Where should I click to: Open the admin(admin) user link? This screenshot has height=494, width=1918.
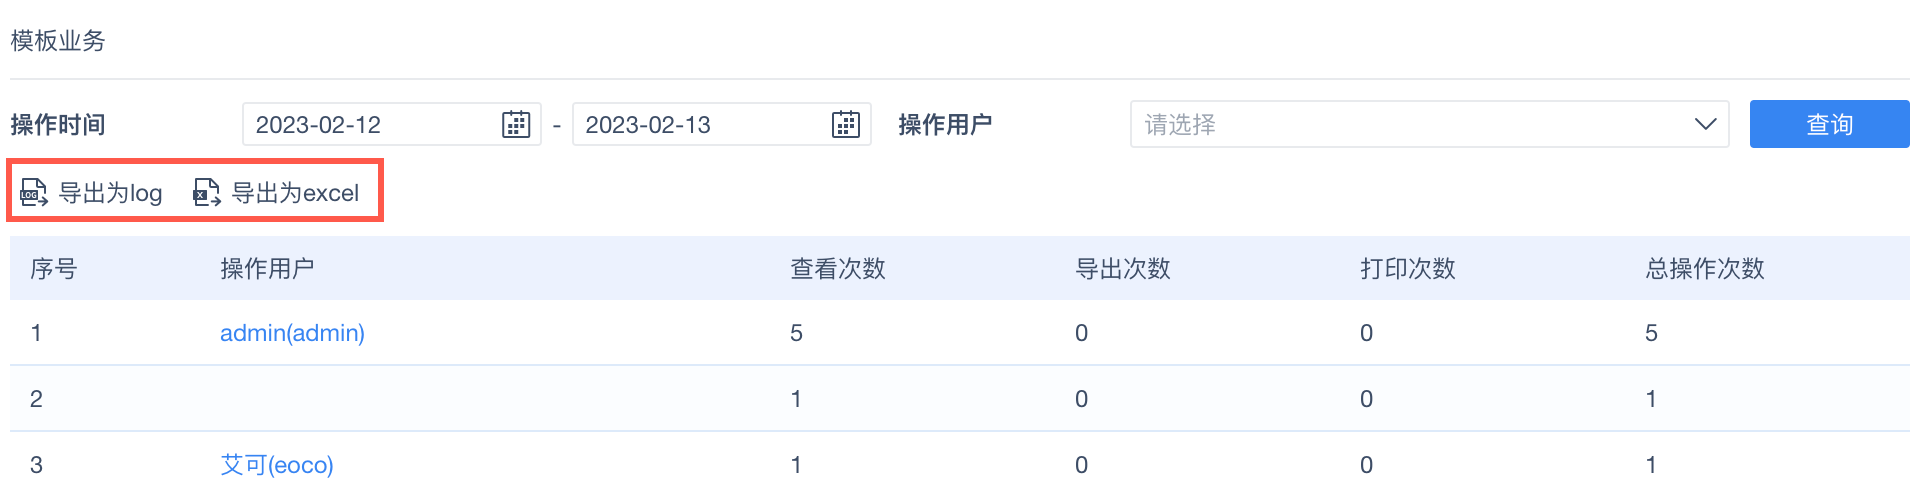click(292, 333)
